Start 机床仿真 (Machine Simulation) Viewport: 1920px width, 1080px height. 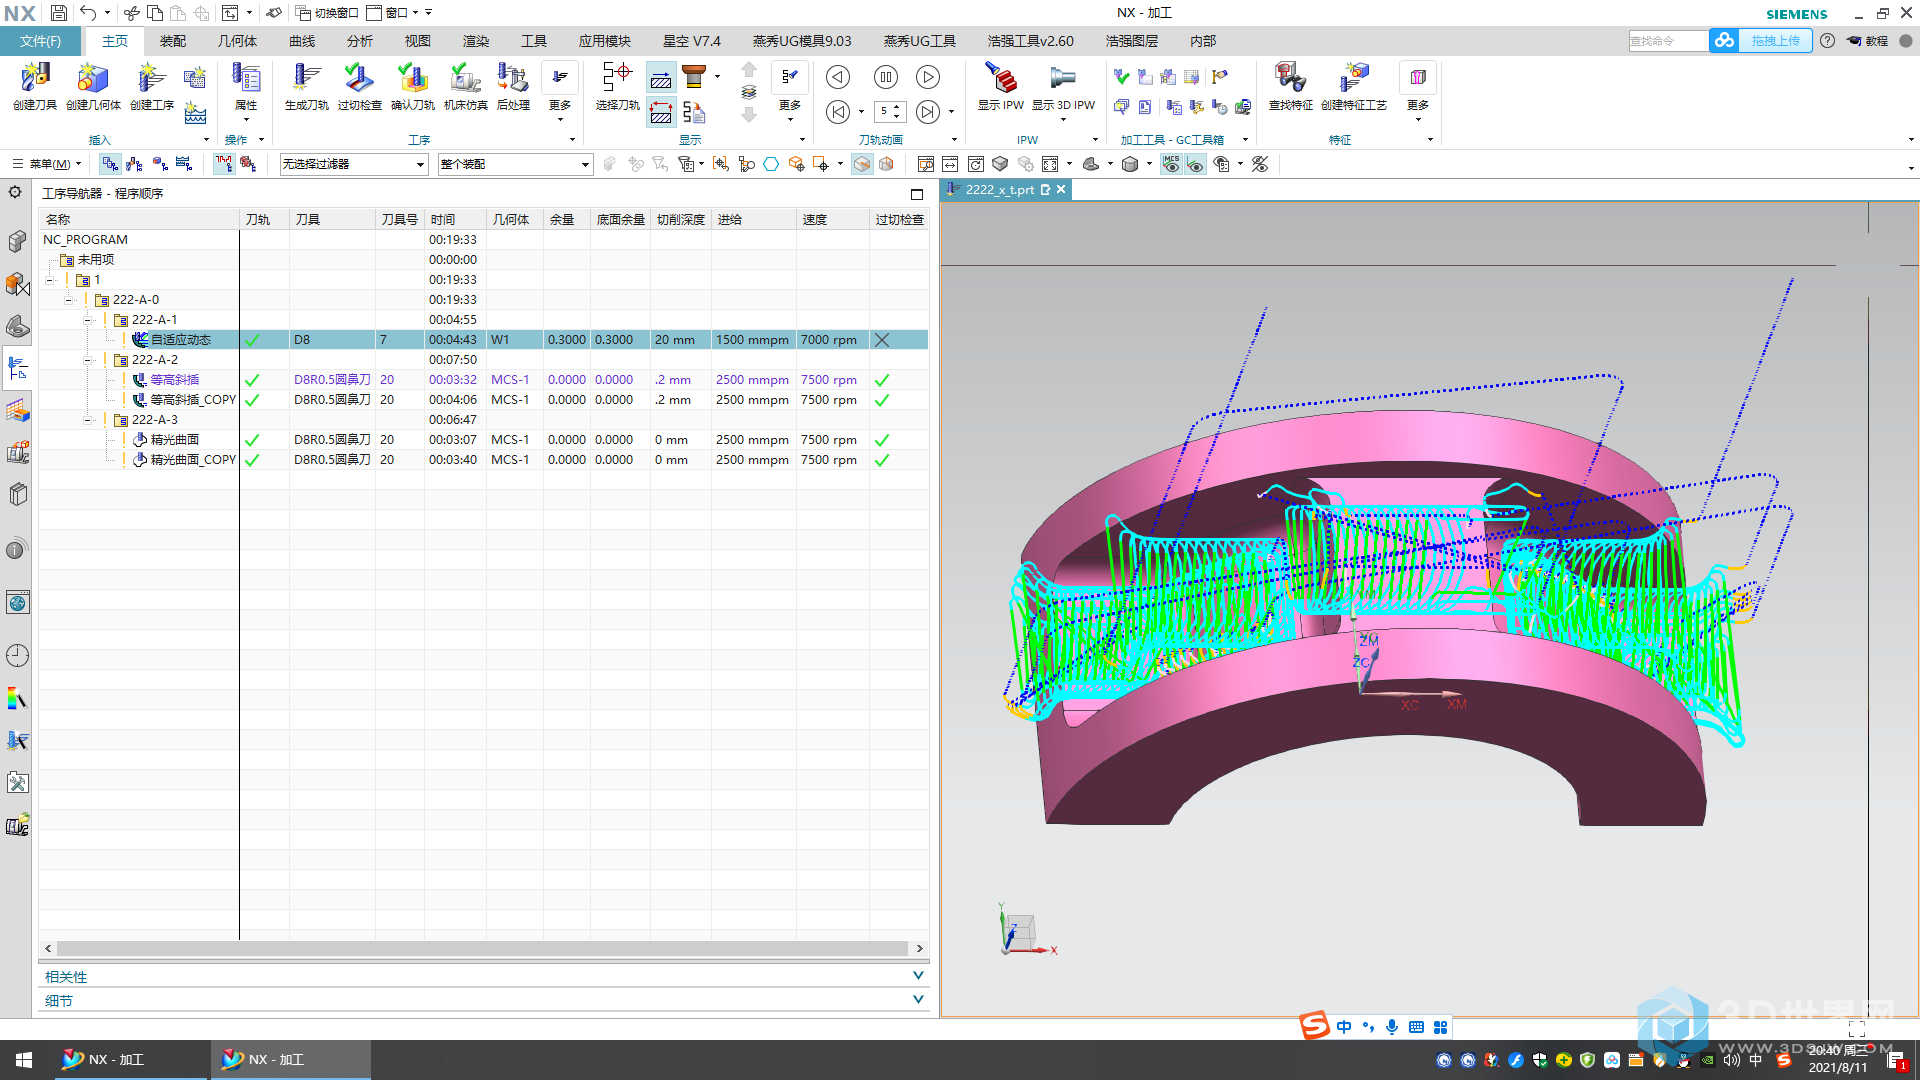tap(465, 86)
